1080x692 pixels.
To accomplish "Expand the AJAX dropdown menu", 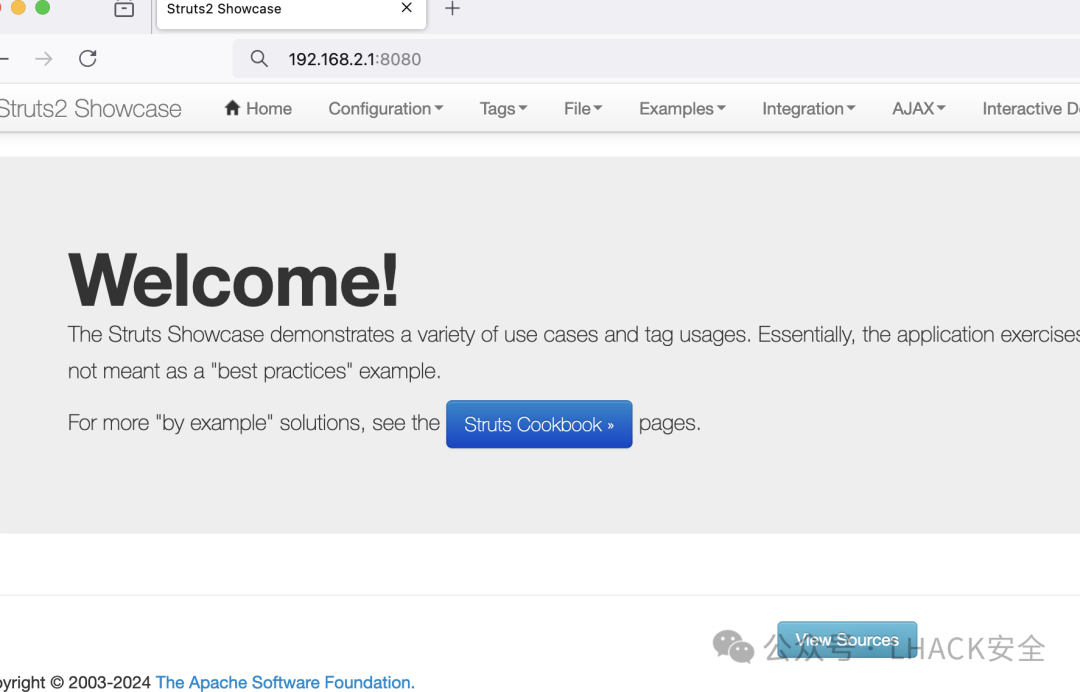I will pos(919,109).
